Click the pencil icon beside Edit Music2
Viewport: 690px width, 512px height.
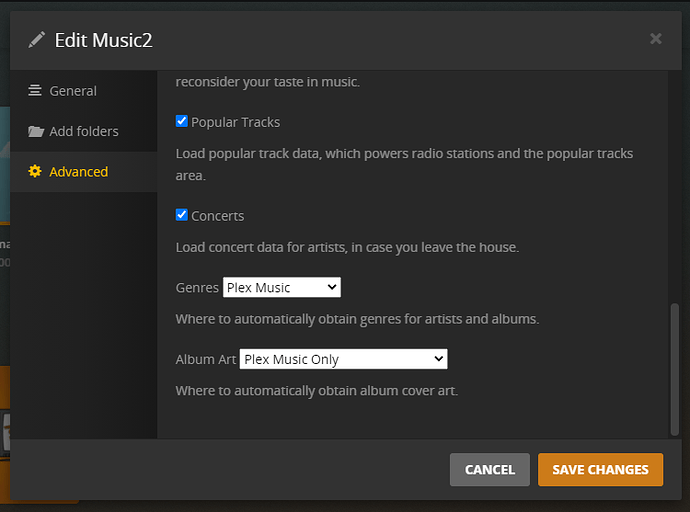(37, 40)
